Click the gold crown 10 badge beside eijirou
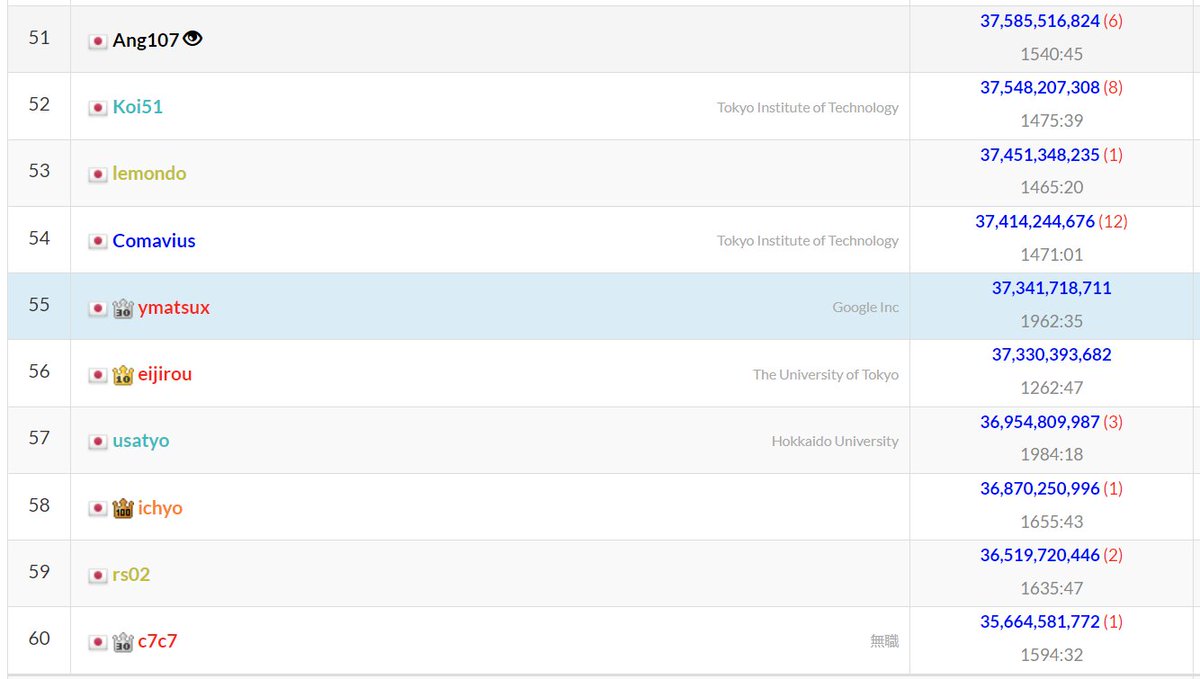Viewport: 1200px width, 679px height. 123,375
